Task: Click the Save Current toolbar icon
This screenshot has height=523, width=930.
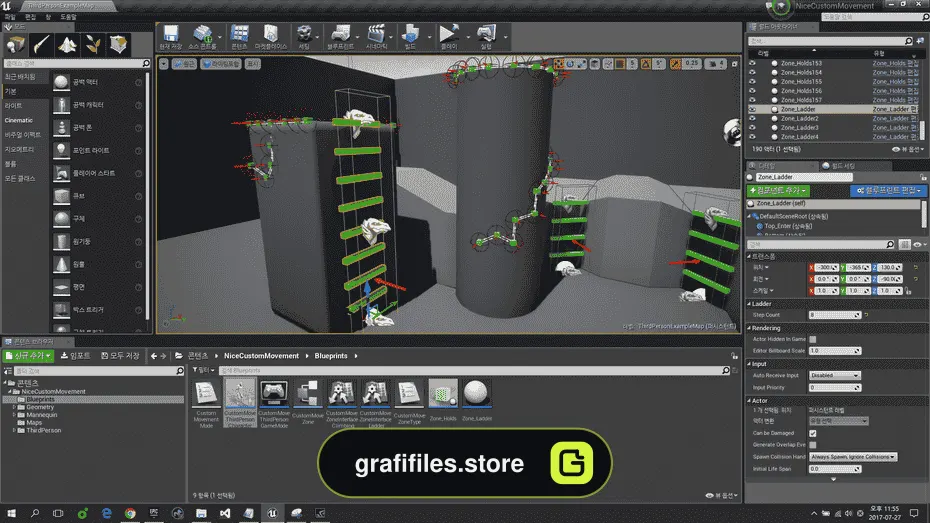Action: click(x=171, y=34)
